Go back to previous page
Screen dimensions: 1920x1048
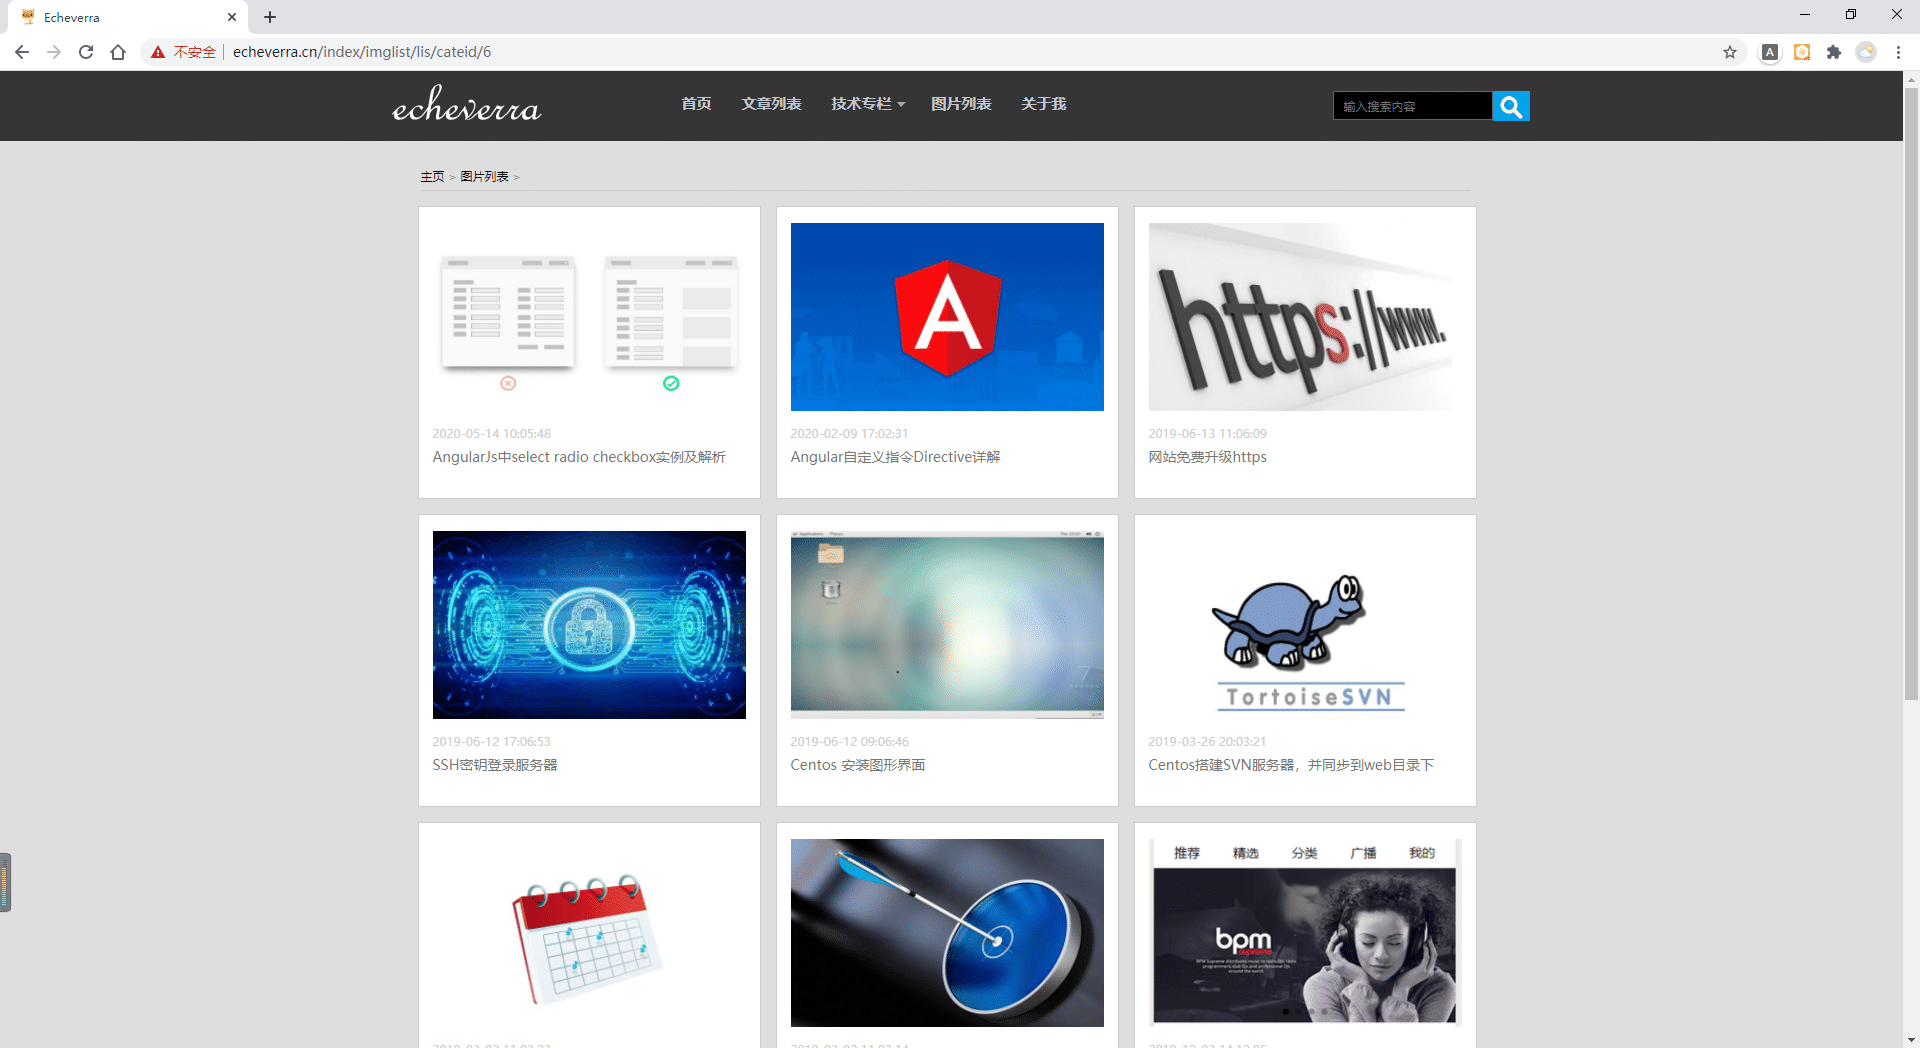pos(22,52)
